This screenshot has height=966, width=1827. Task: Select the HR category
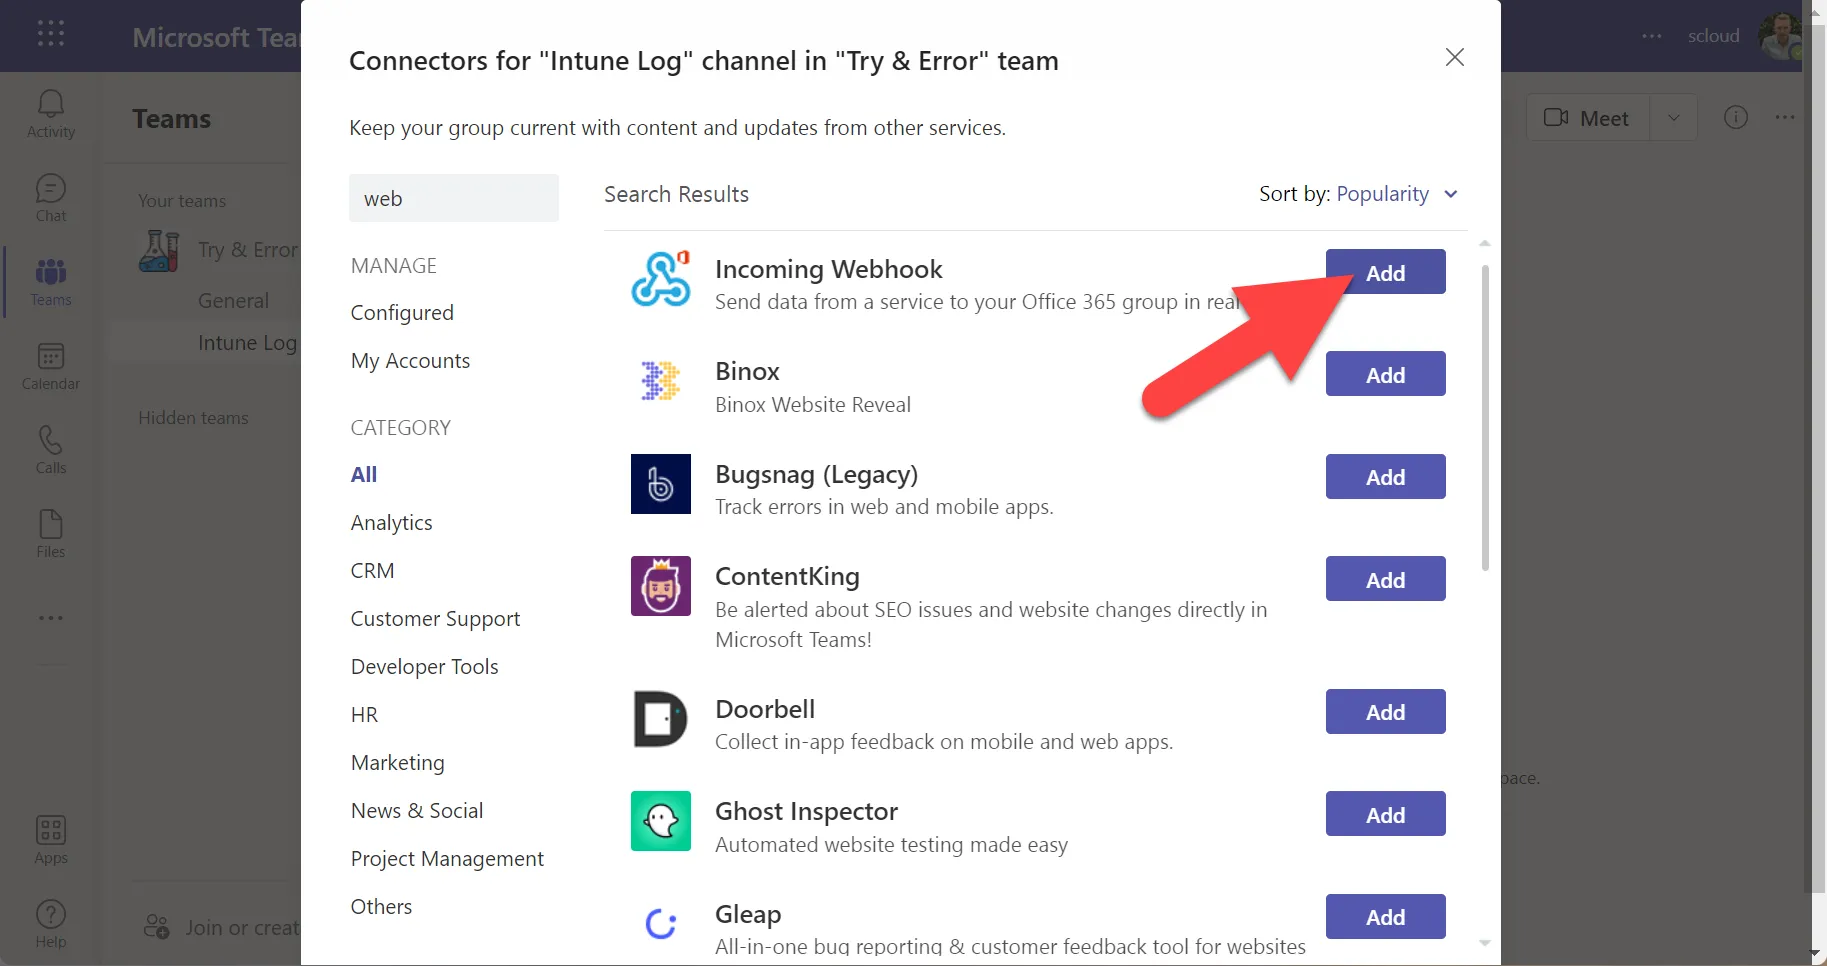[x=364, y=715]
